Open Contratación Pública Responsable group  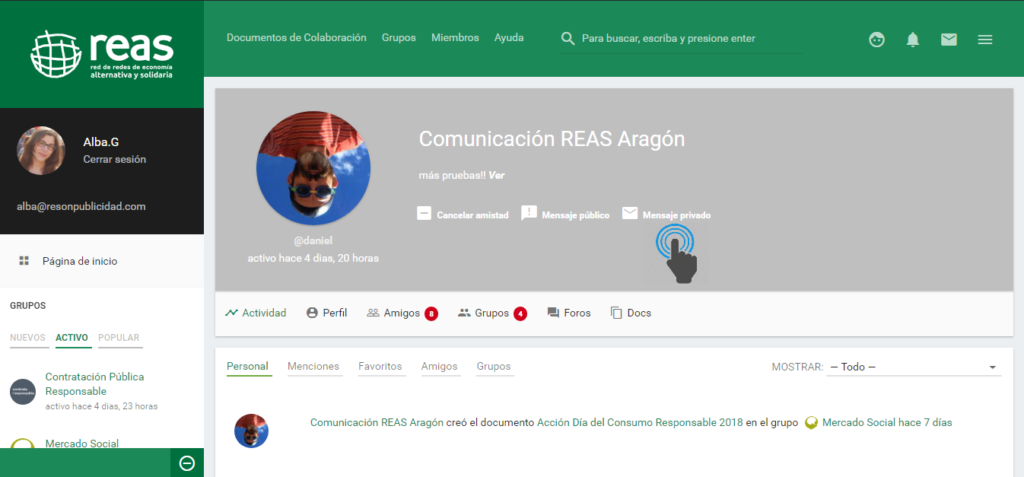pos(94,384)
